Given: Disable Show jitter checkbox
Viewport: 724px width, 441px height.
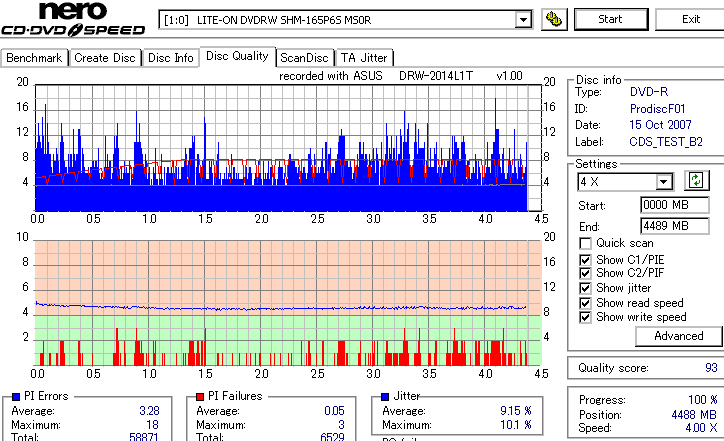Looking at the screenshot, I should (x=585, y=288).
